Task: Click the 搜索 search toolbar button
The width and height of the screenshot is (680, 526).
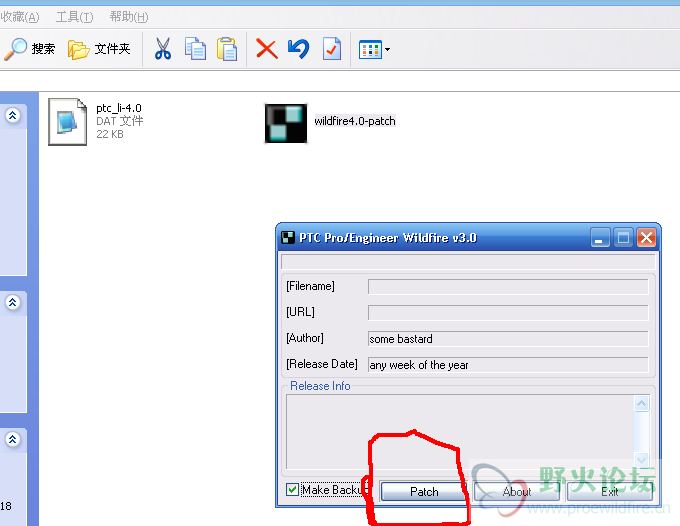Action: point(29,49)
